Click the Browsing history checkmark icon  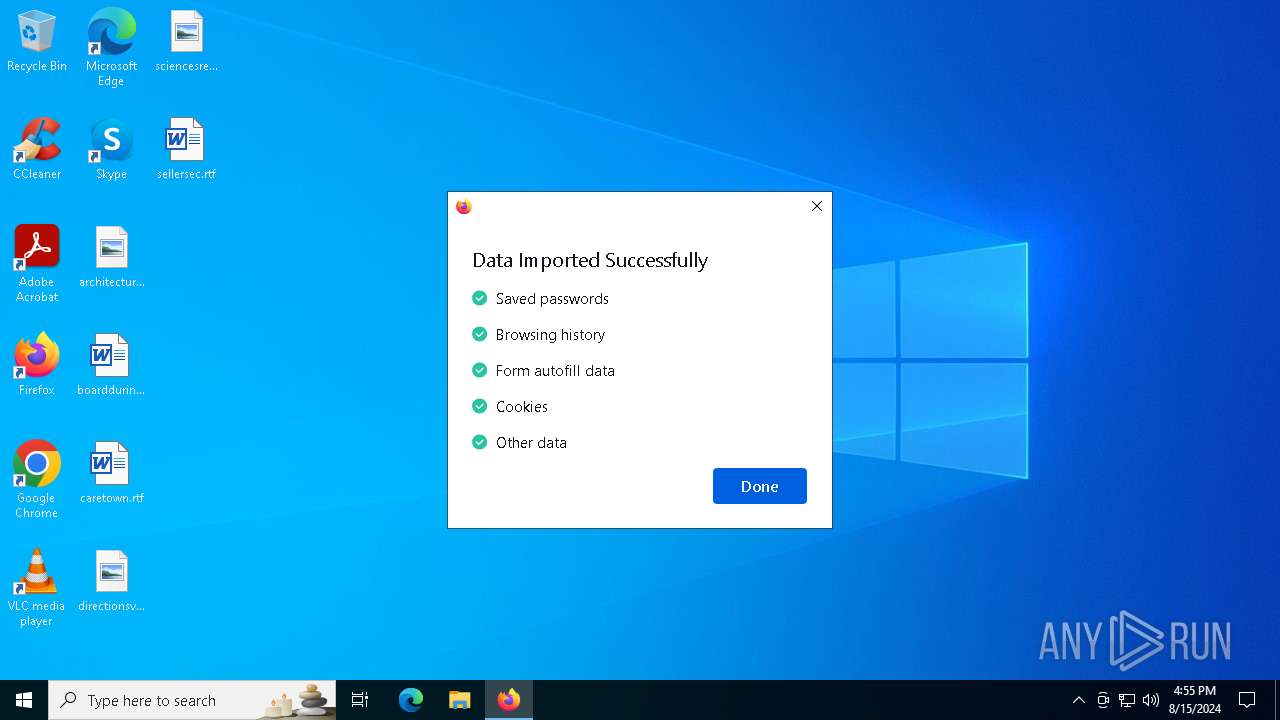pos(480,334)
